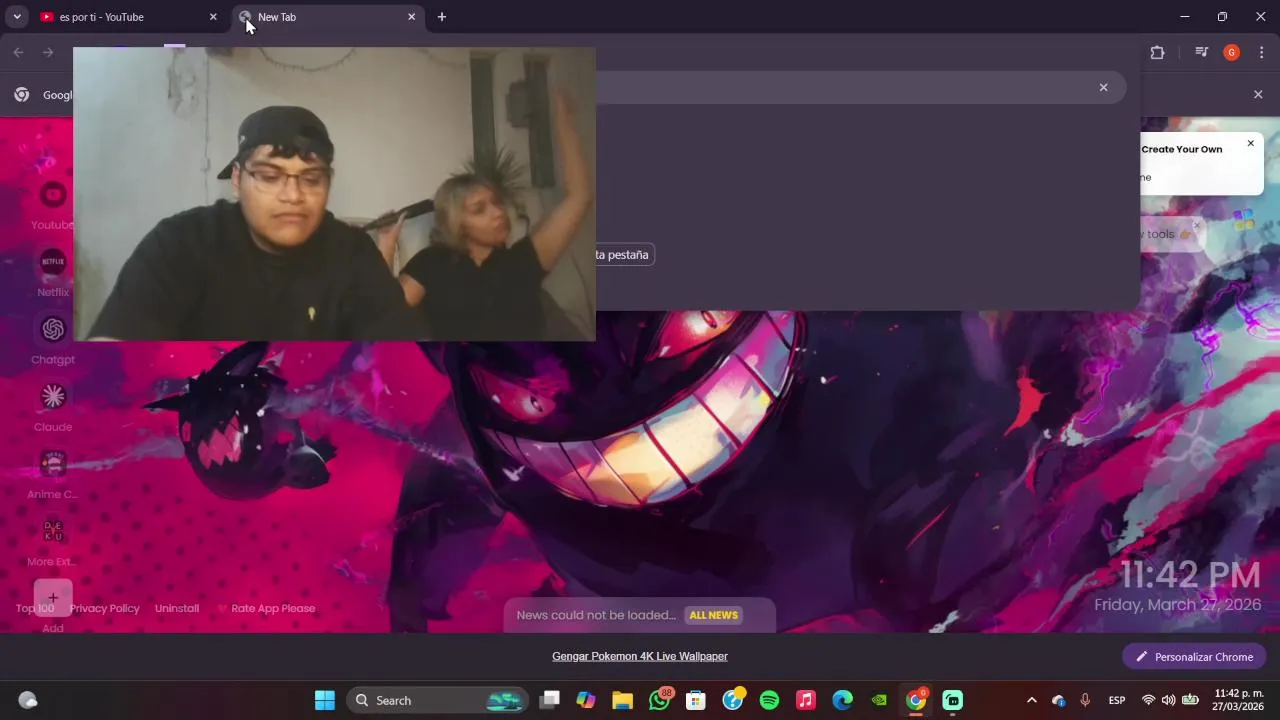Image resolution: width=1280 pixels, height=720 pixels.
Task: Open Wi-Fi settings from the system tray
Action: (x=1148, y=700)
